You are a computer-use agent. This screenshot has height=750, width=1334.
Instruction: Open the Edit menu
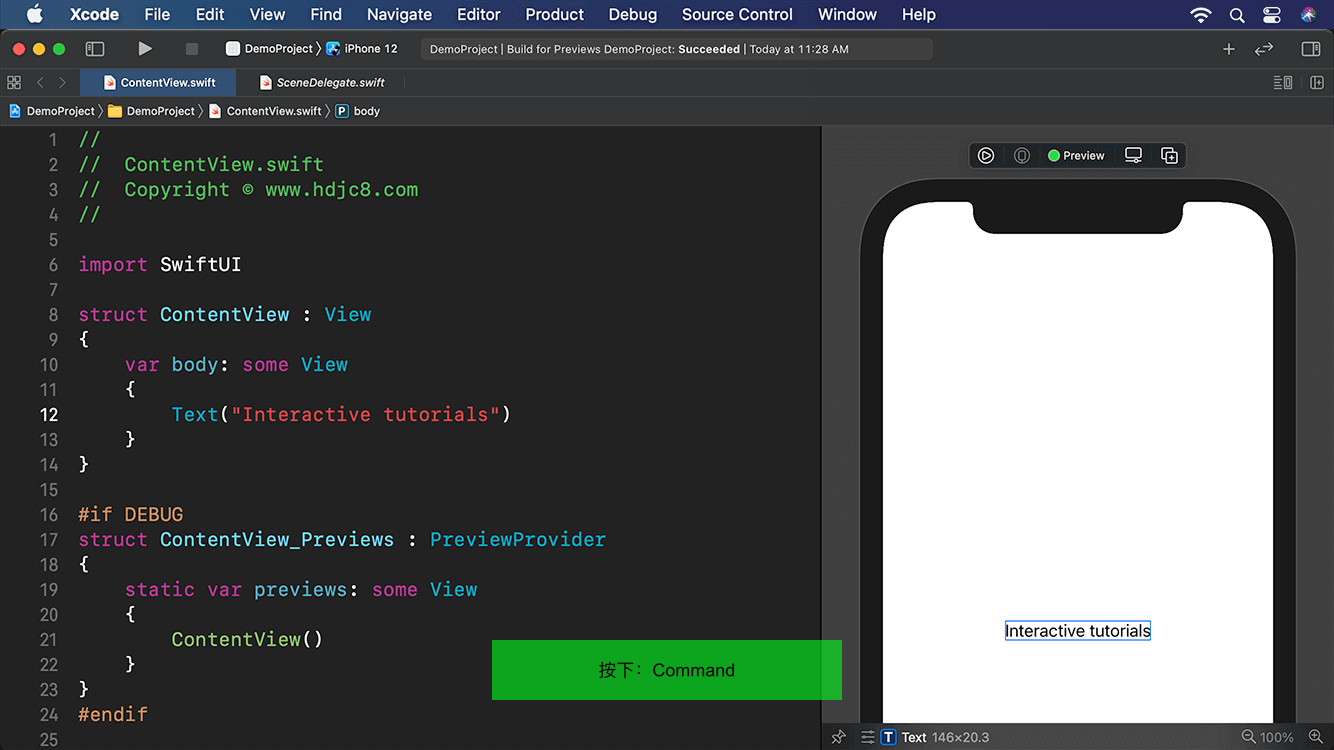point(210,14)
